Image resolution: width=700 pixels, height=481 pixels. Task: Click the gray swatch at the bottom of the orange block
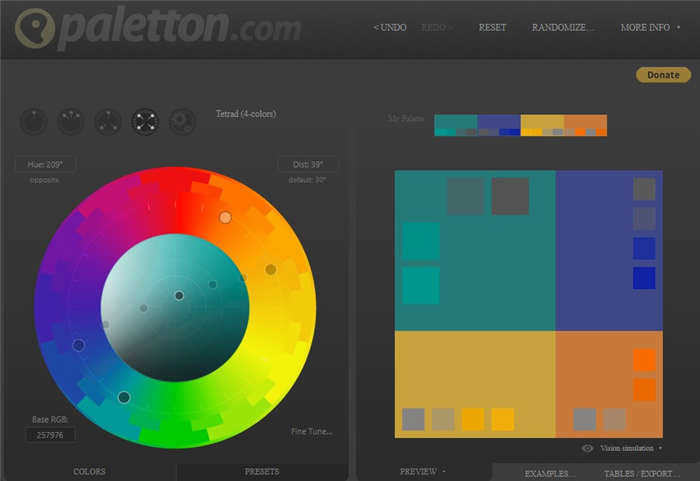pyautogui.click(x=585, y=419)
